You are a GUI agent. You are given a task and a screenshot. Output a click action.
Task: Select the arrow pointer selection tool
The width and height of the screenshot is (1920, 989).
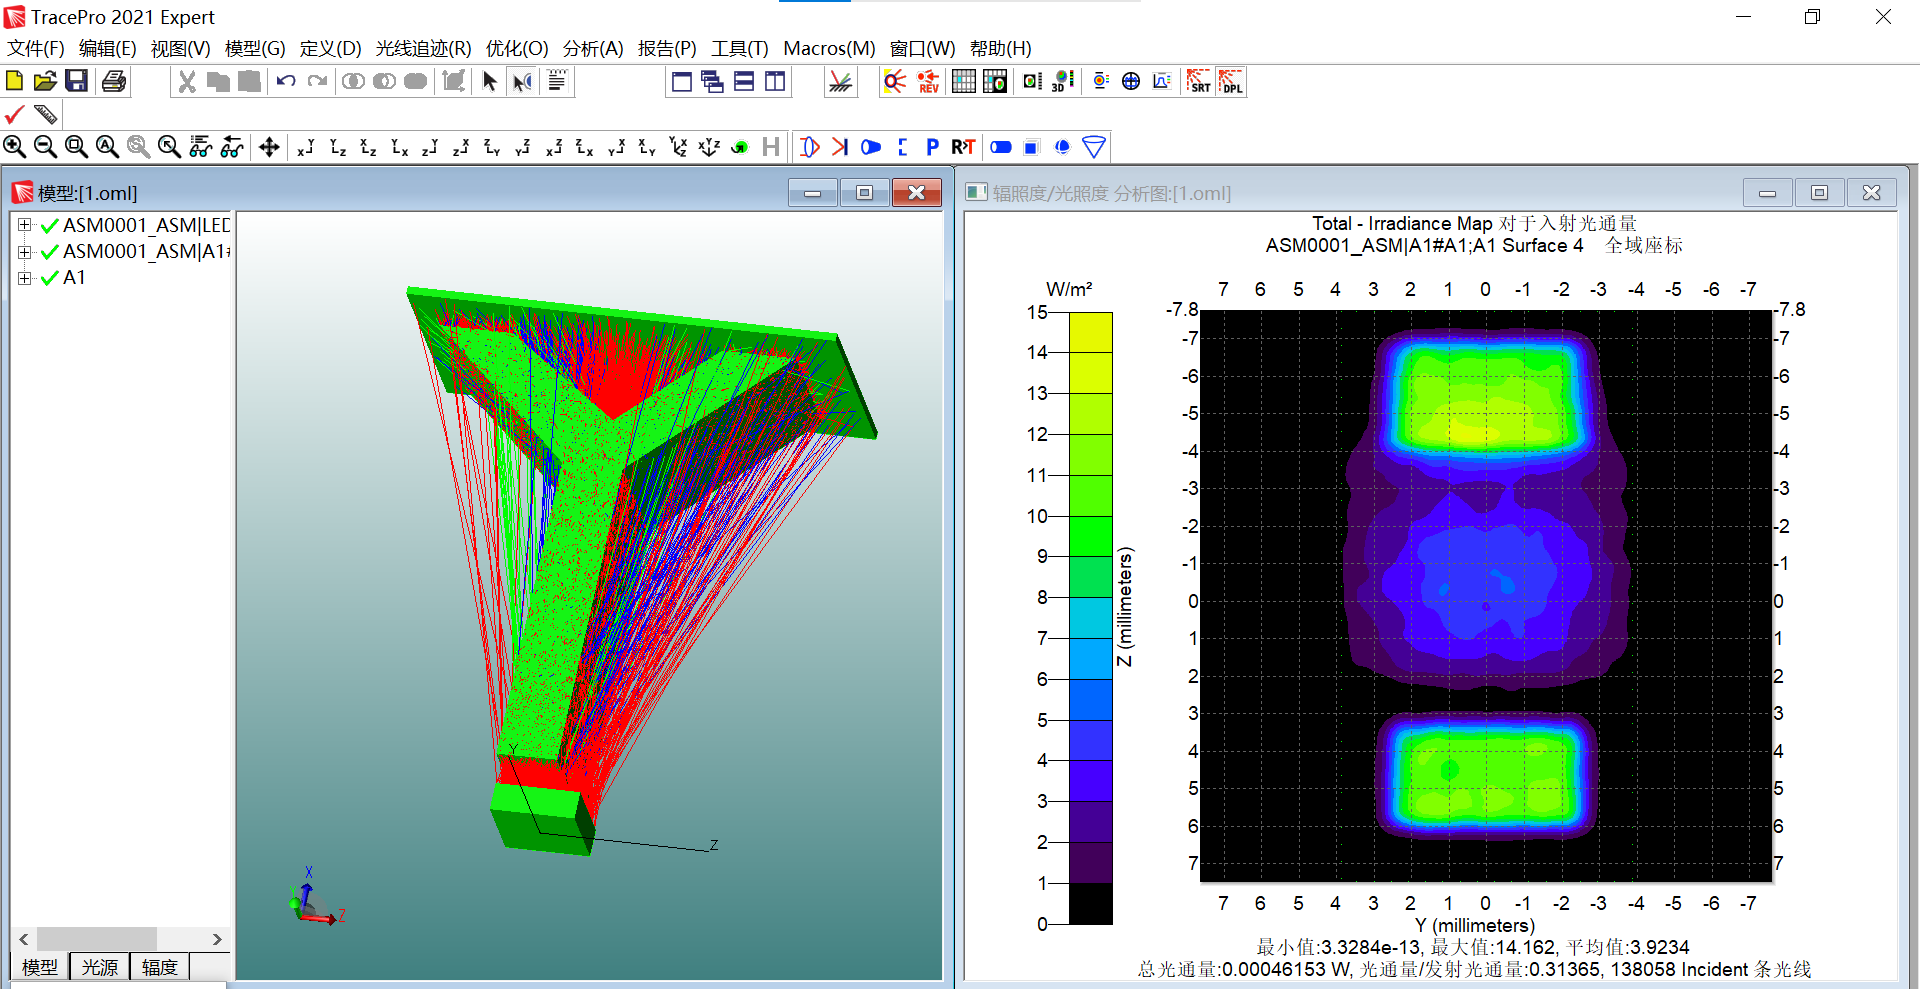click(490, 81)
